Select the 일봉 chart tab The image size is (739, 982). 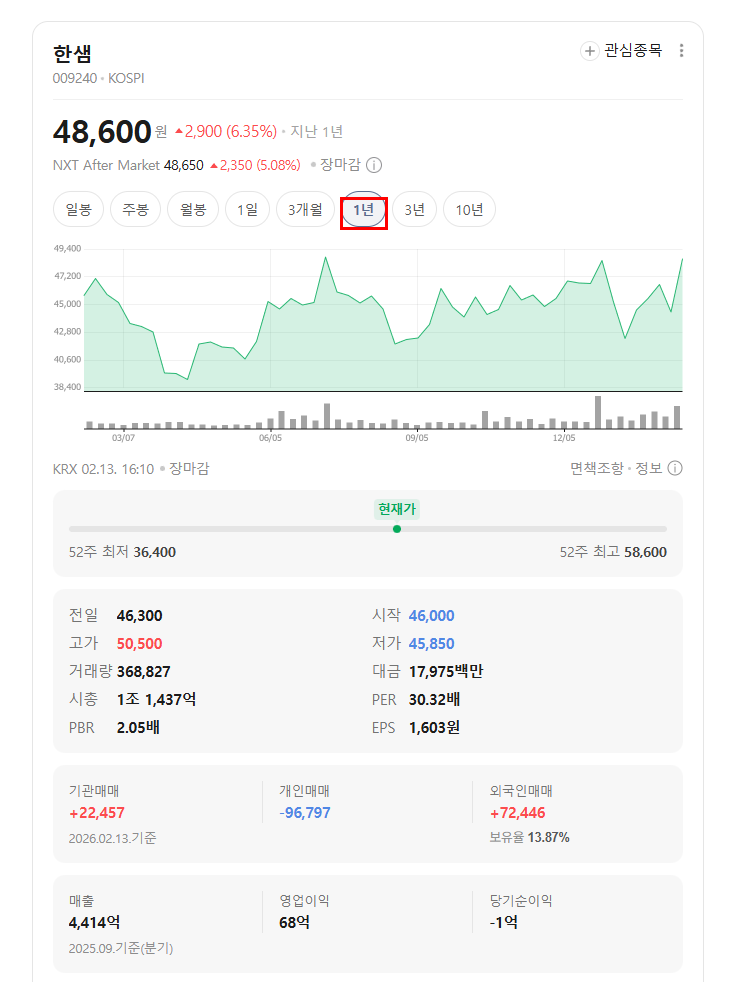point(78,210)
